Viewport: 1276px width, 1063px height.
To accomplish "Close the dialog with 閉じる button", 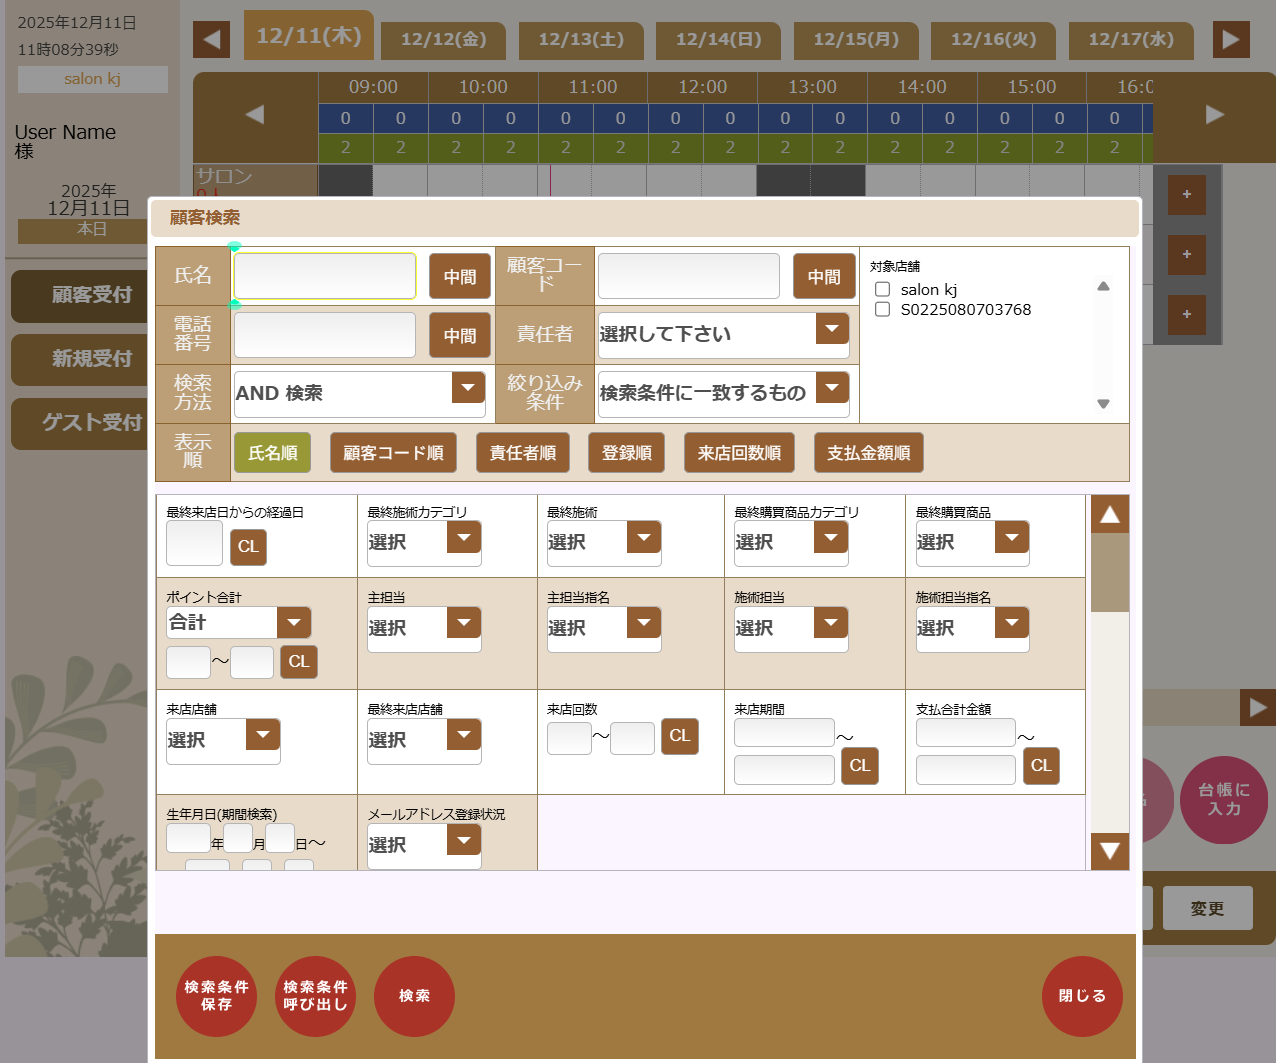I will click(x=1082, y=996).
